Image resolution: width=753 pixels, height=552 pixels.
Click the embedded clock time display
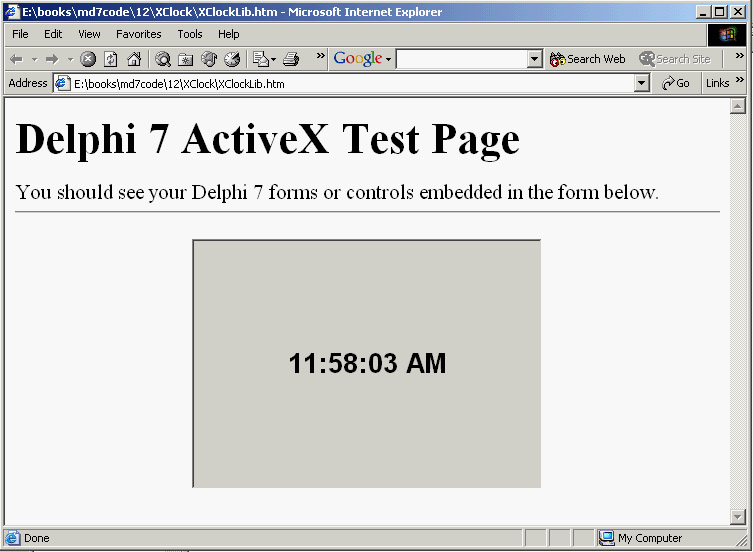(x=367, y=364)
